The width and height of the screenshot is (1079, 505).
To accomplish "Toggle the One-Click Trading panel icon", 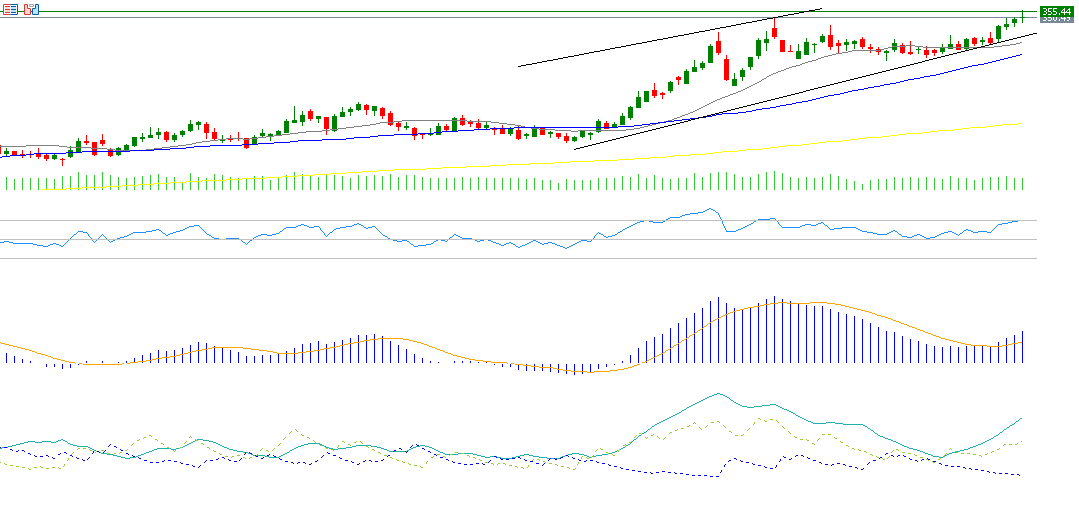I will (x=30, y=9).
